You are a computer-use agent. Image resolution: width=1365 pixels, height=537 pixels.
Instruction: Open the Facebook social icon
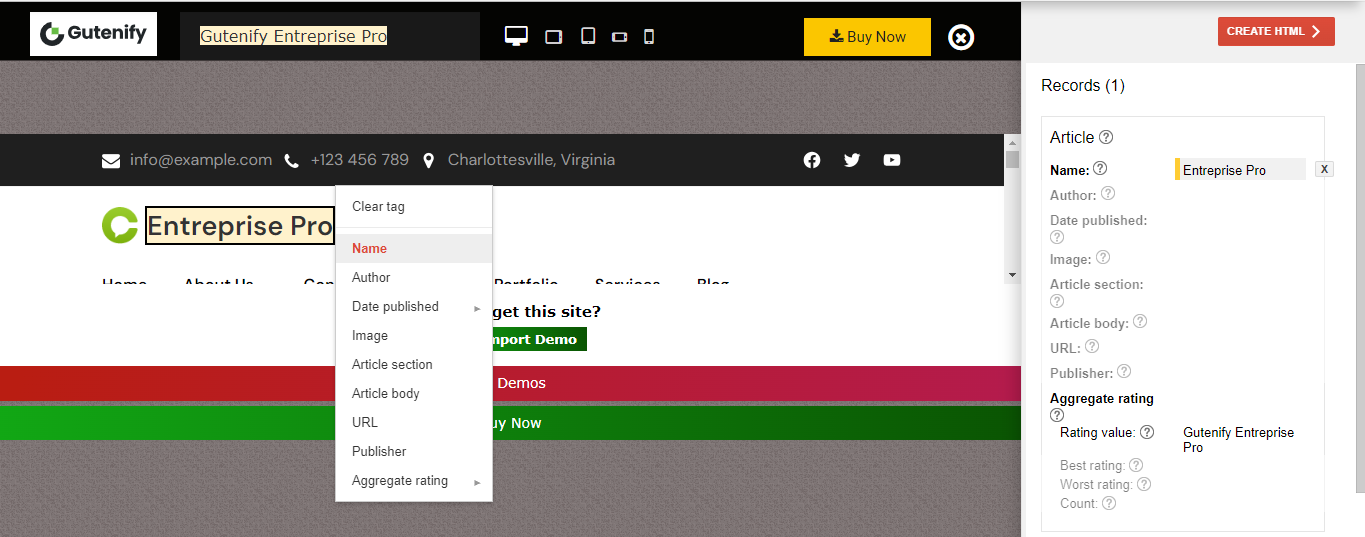[x=812, y=160]
